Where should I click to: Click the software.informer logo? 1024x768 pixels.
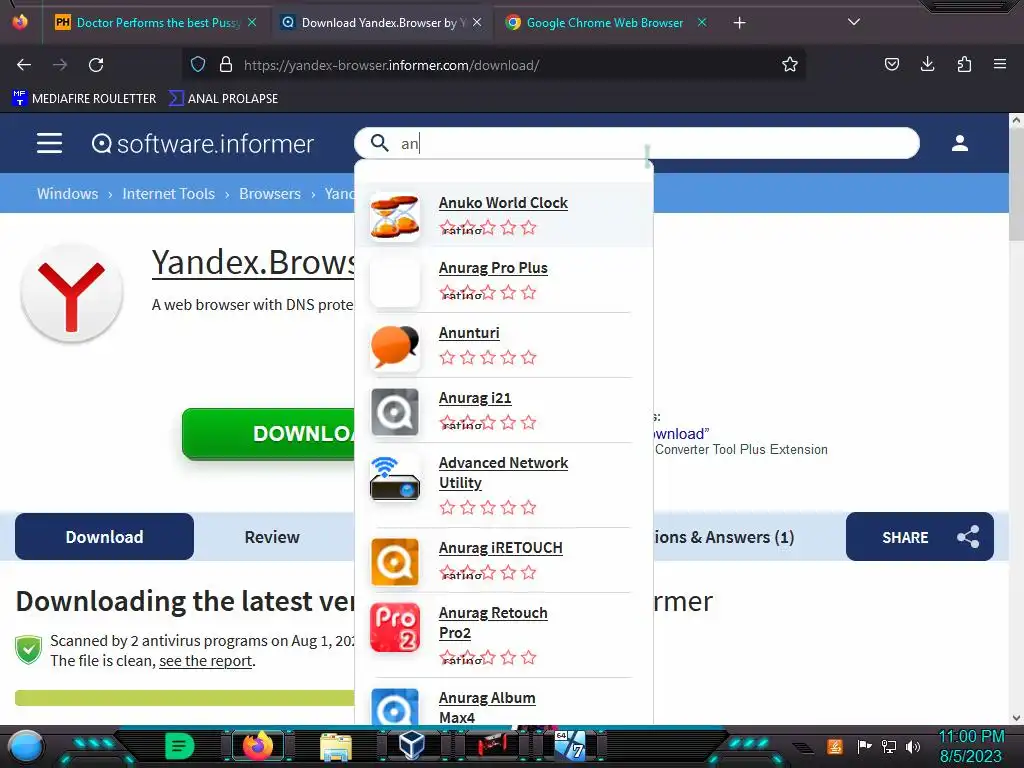point(202,144)
